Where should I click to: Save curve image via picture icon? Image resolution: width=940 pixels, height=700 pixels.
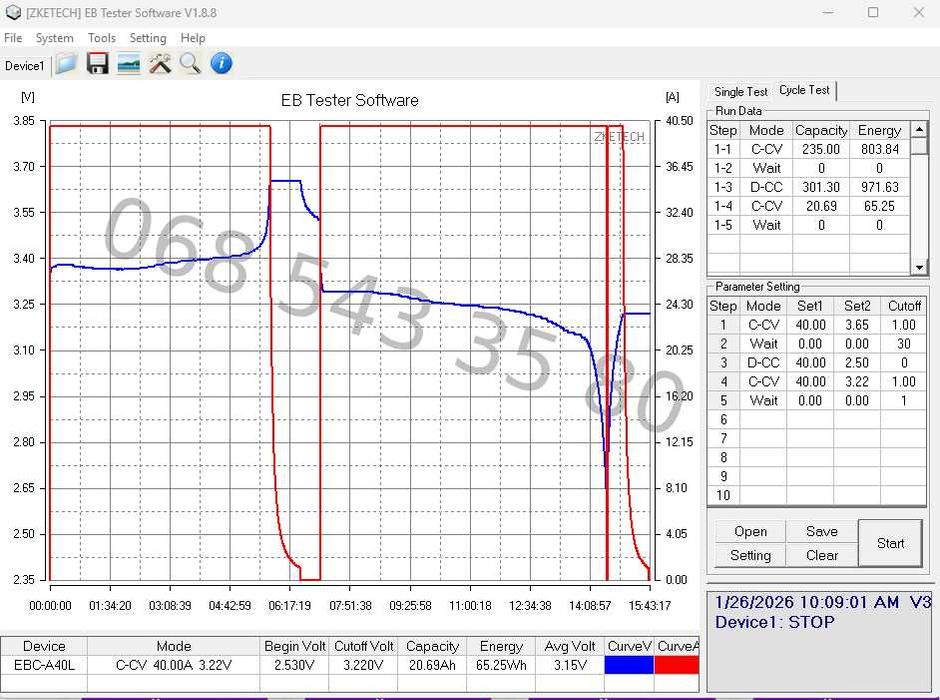(x=128, y=63)
